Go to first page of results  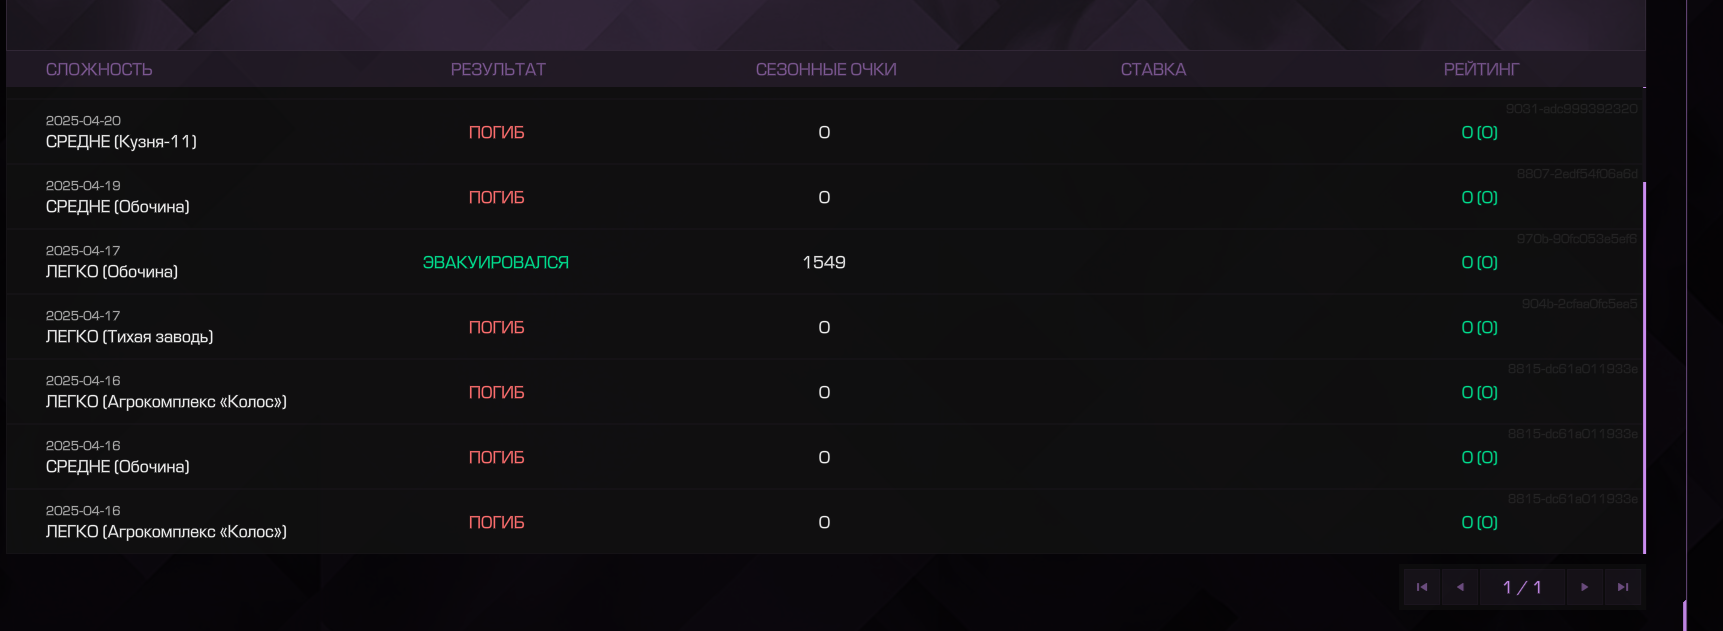pyautogui.click(x=1422, y=587)
